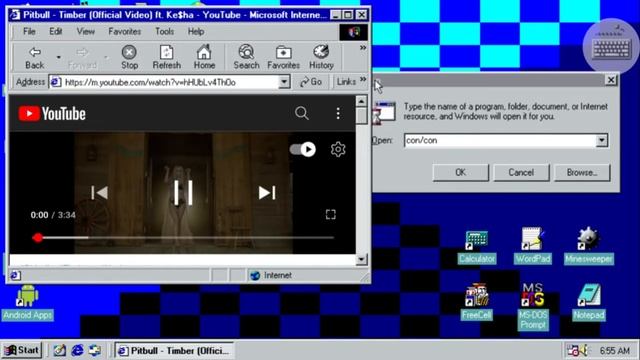This screenshot has height=360, width=640.
Task: Click the Pitbull - Timber taskbar button
Action: click(x=174, y=350)
